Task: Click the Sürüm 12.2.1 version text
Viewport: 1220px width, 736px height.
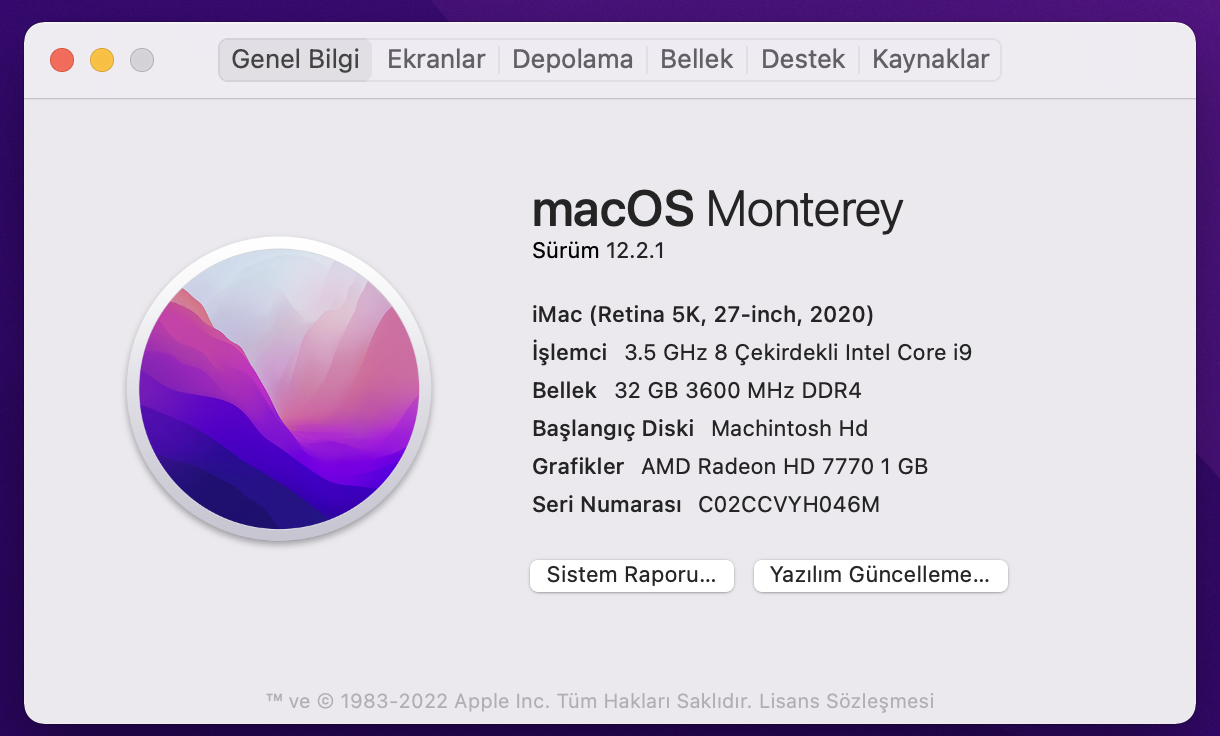Action: 598,251
